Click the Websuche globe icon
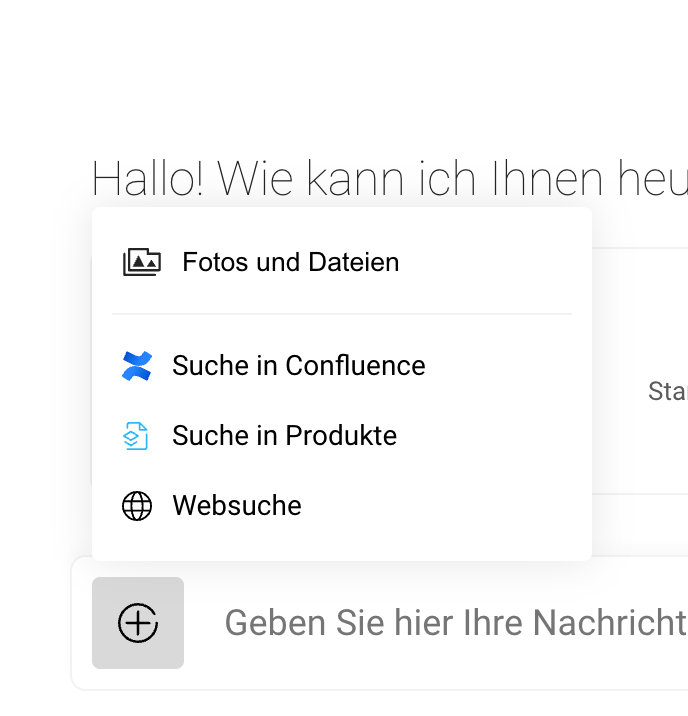Viewport: 688px width, 716px height. [x=136, y=506]
